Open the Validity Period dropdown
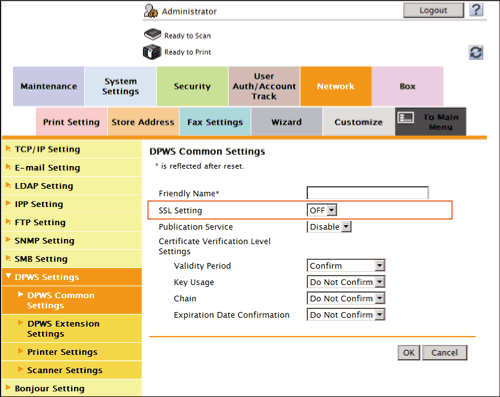This screenshot has width=500, height=397. coord(346,266)
